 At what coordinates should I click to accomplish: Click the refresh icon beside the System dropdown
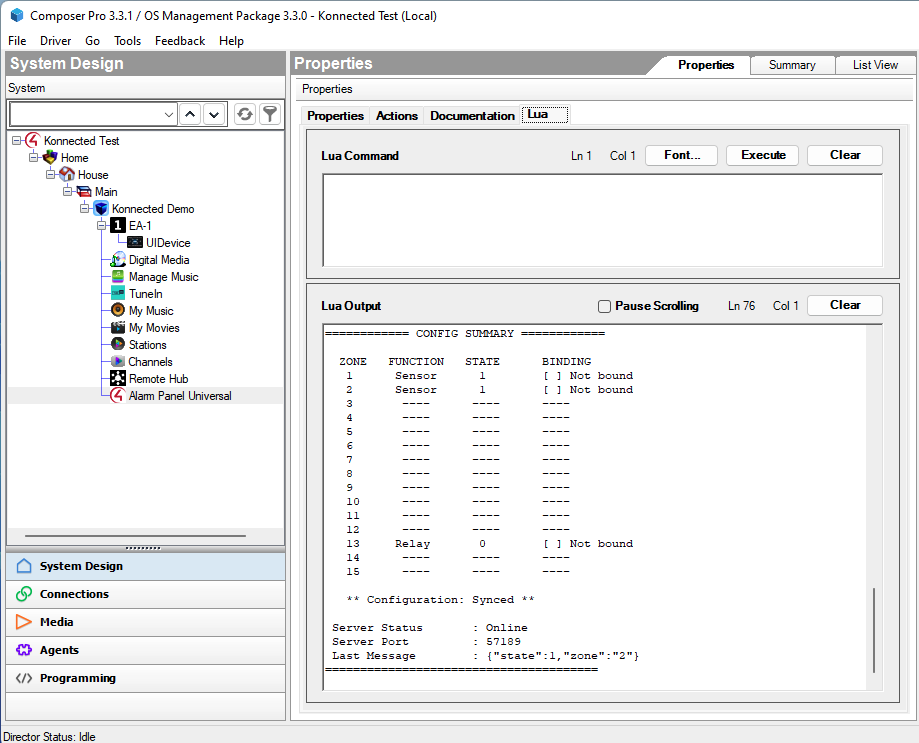tap(244, 114)
